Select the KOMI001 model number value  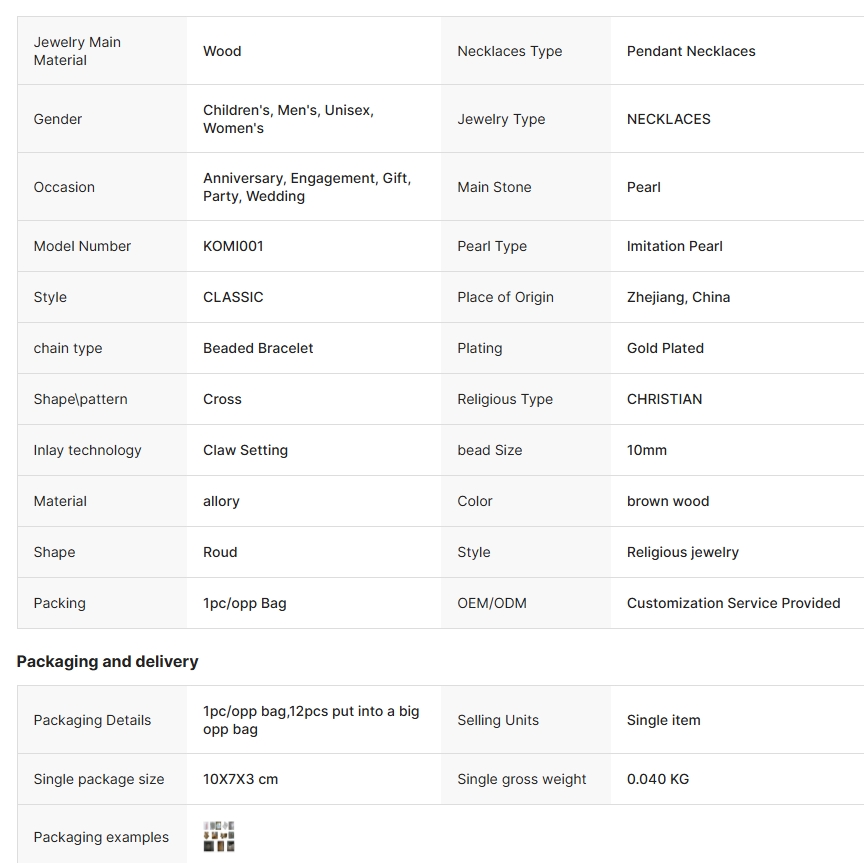coord(233,246)
